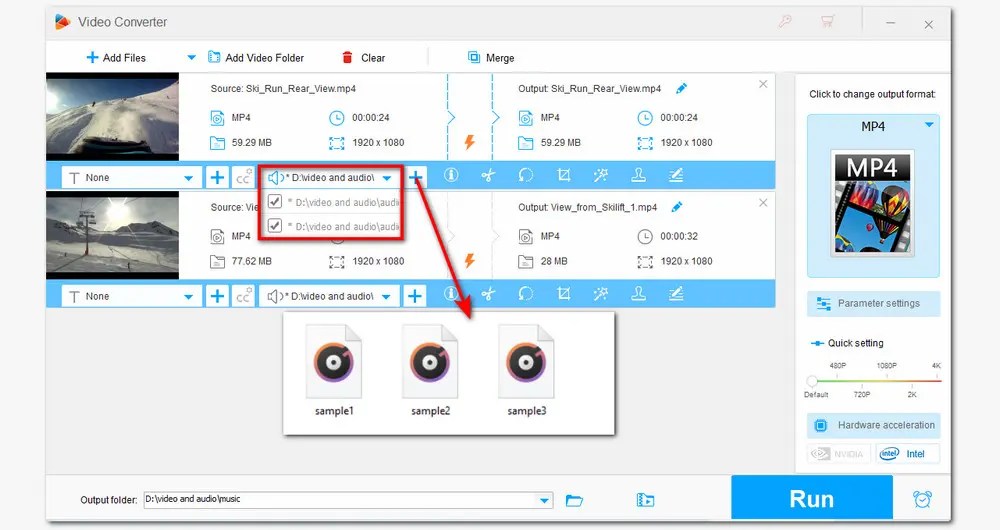Click the lightning acceleration icon on the second video

click(x=469, y=260)
